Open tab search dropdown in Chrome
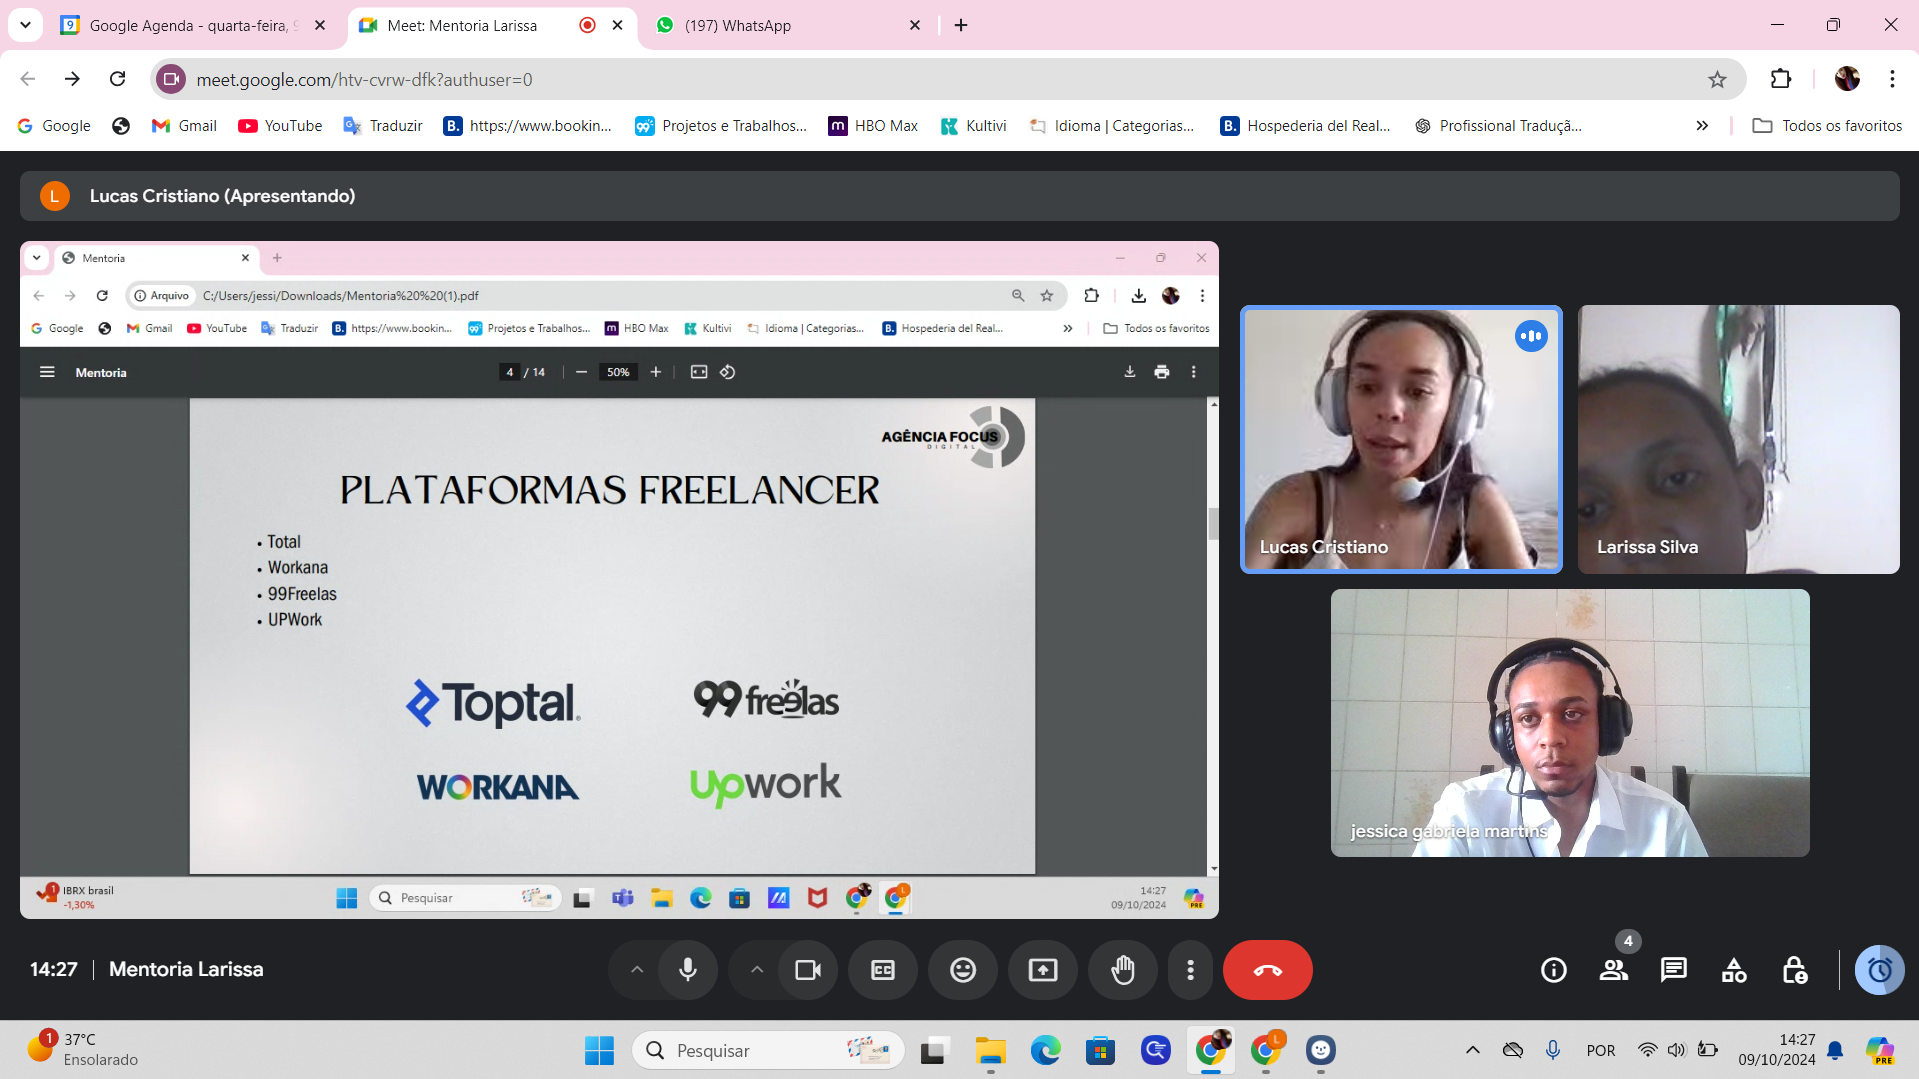The image size is (1919, 1079). pos(26,25)
